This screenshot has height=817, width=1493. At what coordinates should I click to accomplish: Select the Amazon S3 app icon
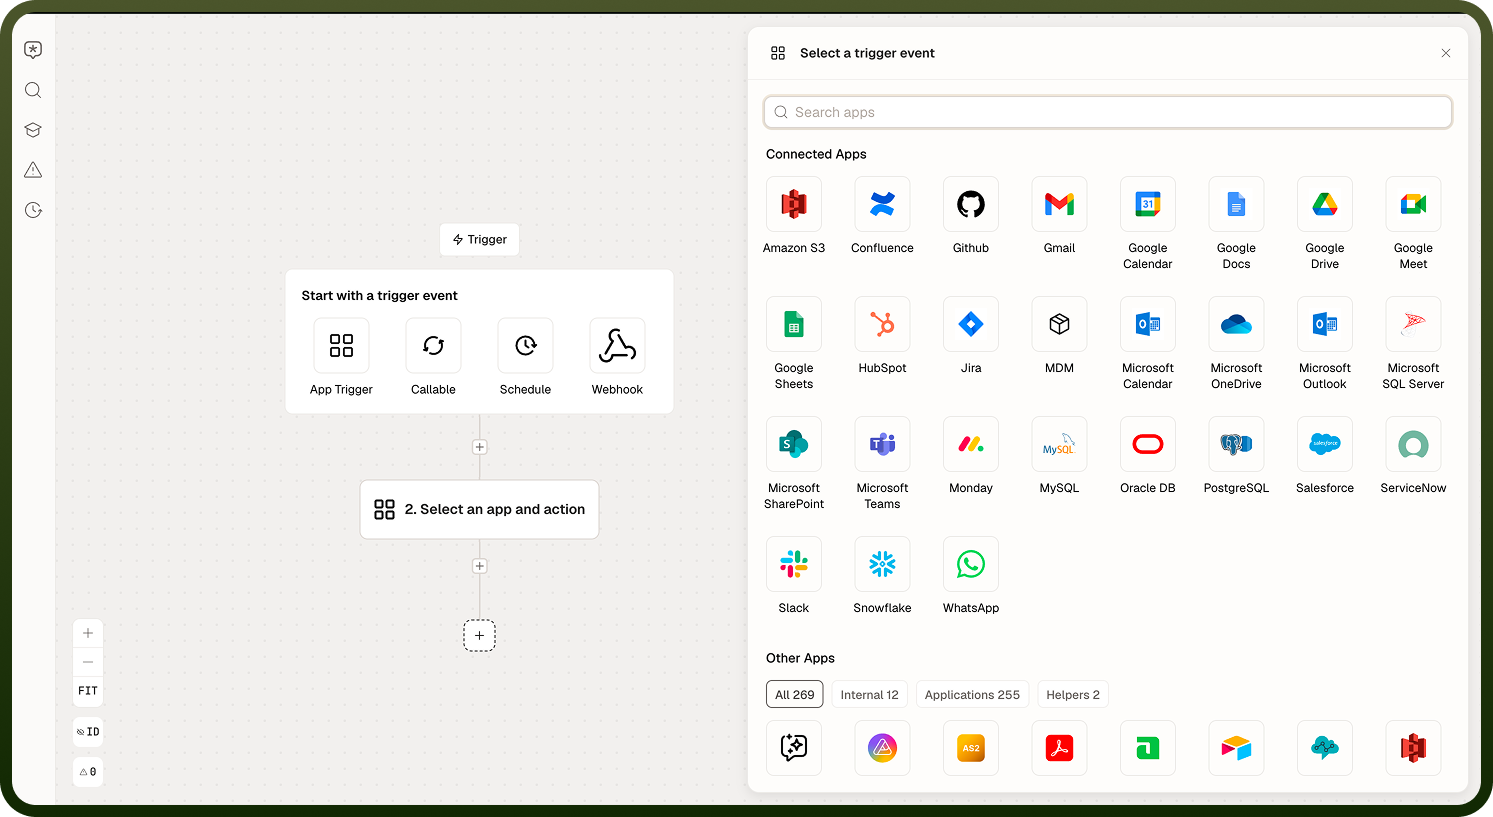point(794,204)
